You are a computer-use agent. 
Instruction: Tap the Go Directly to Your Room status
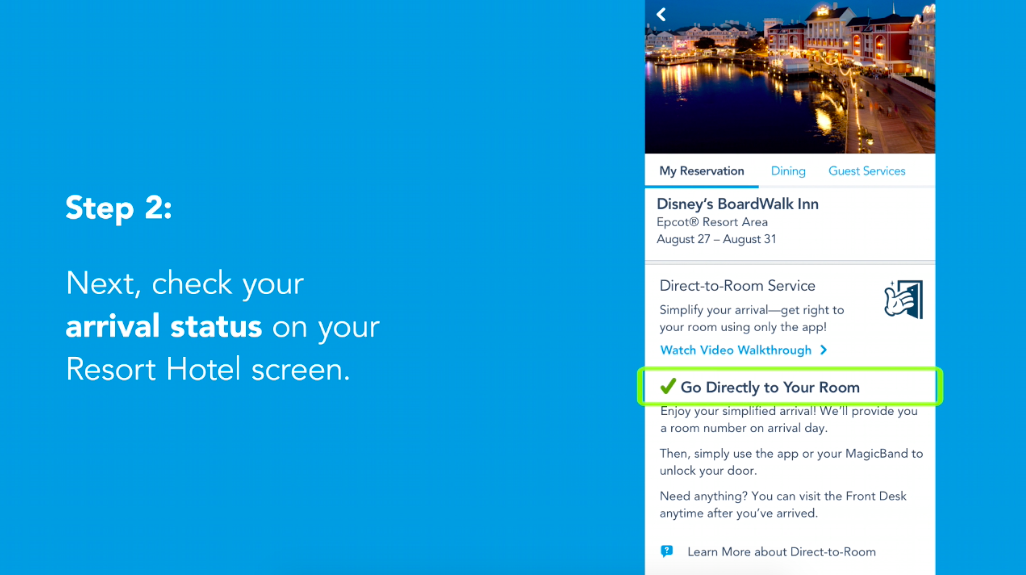(770, 387)
